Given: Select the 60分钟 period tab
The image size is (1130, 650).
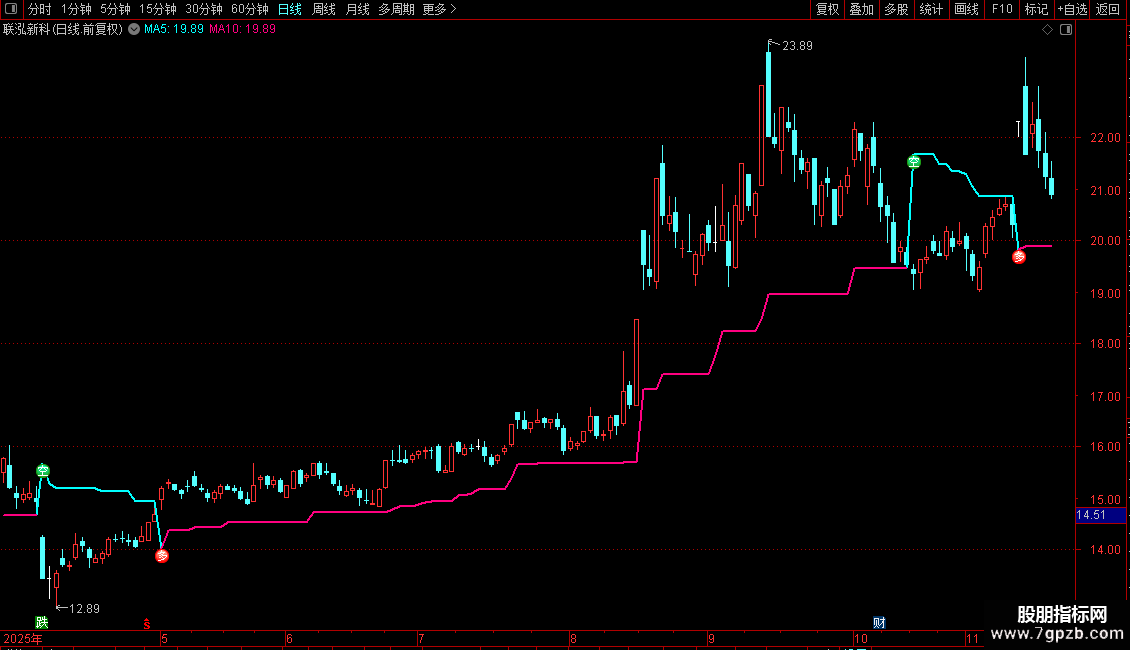Looking at the screenshot, I should (250, 9).
